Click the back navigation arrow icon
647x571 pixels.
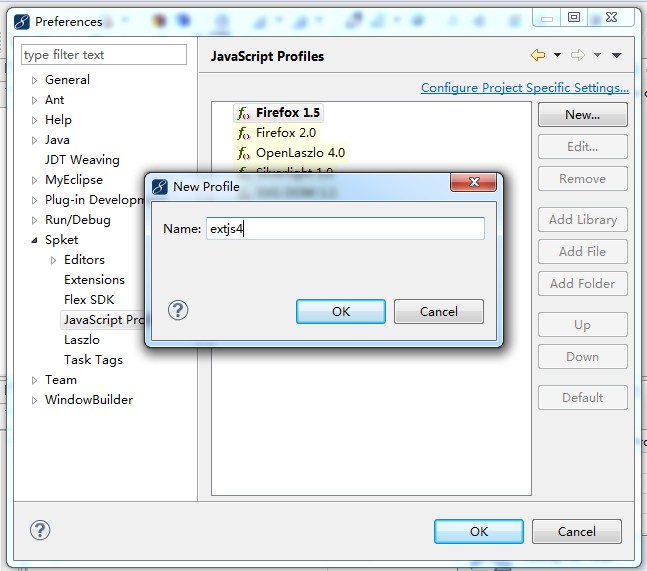point(538,54)
